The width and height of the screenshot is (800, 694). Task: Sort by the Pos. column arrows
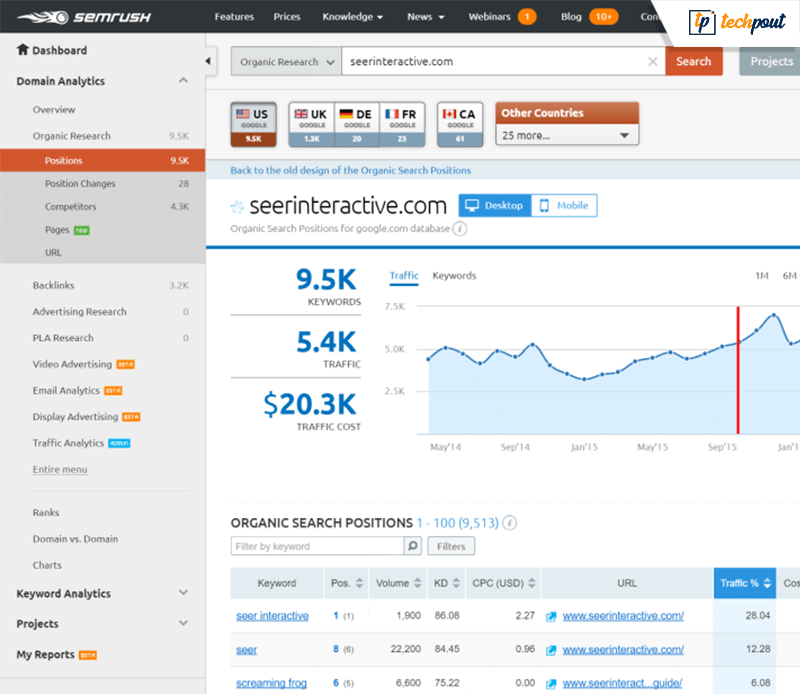click(359, 583)
